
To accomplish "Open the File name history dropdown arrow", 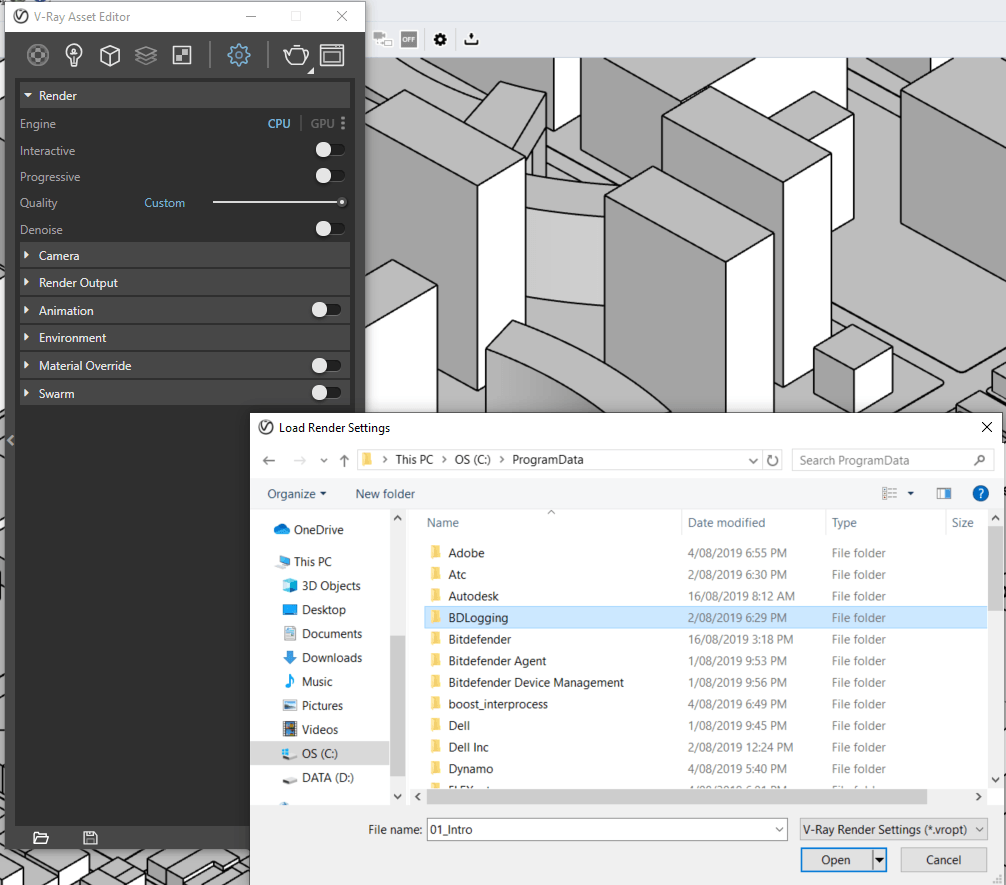I will pos(779,829).
